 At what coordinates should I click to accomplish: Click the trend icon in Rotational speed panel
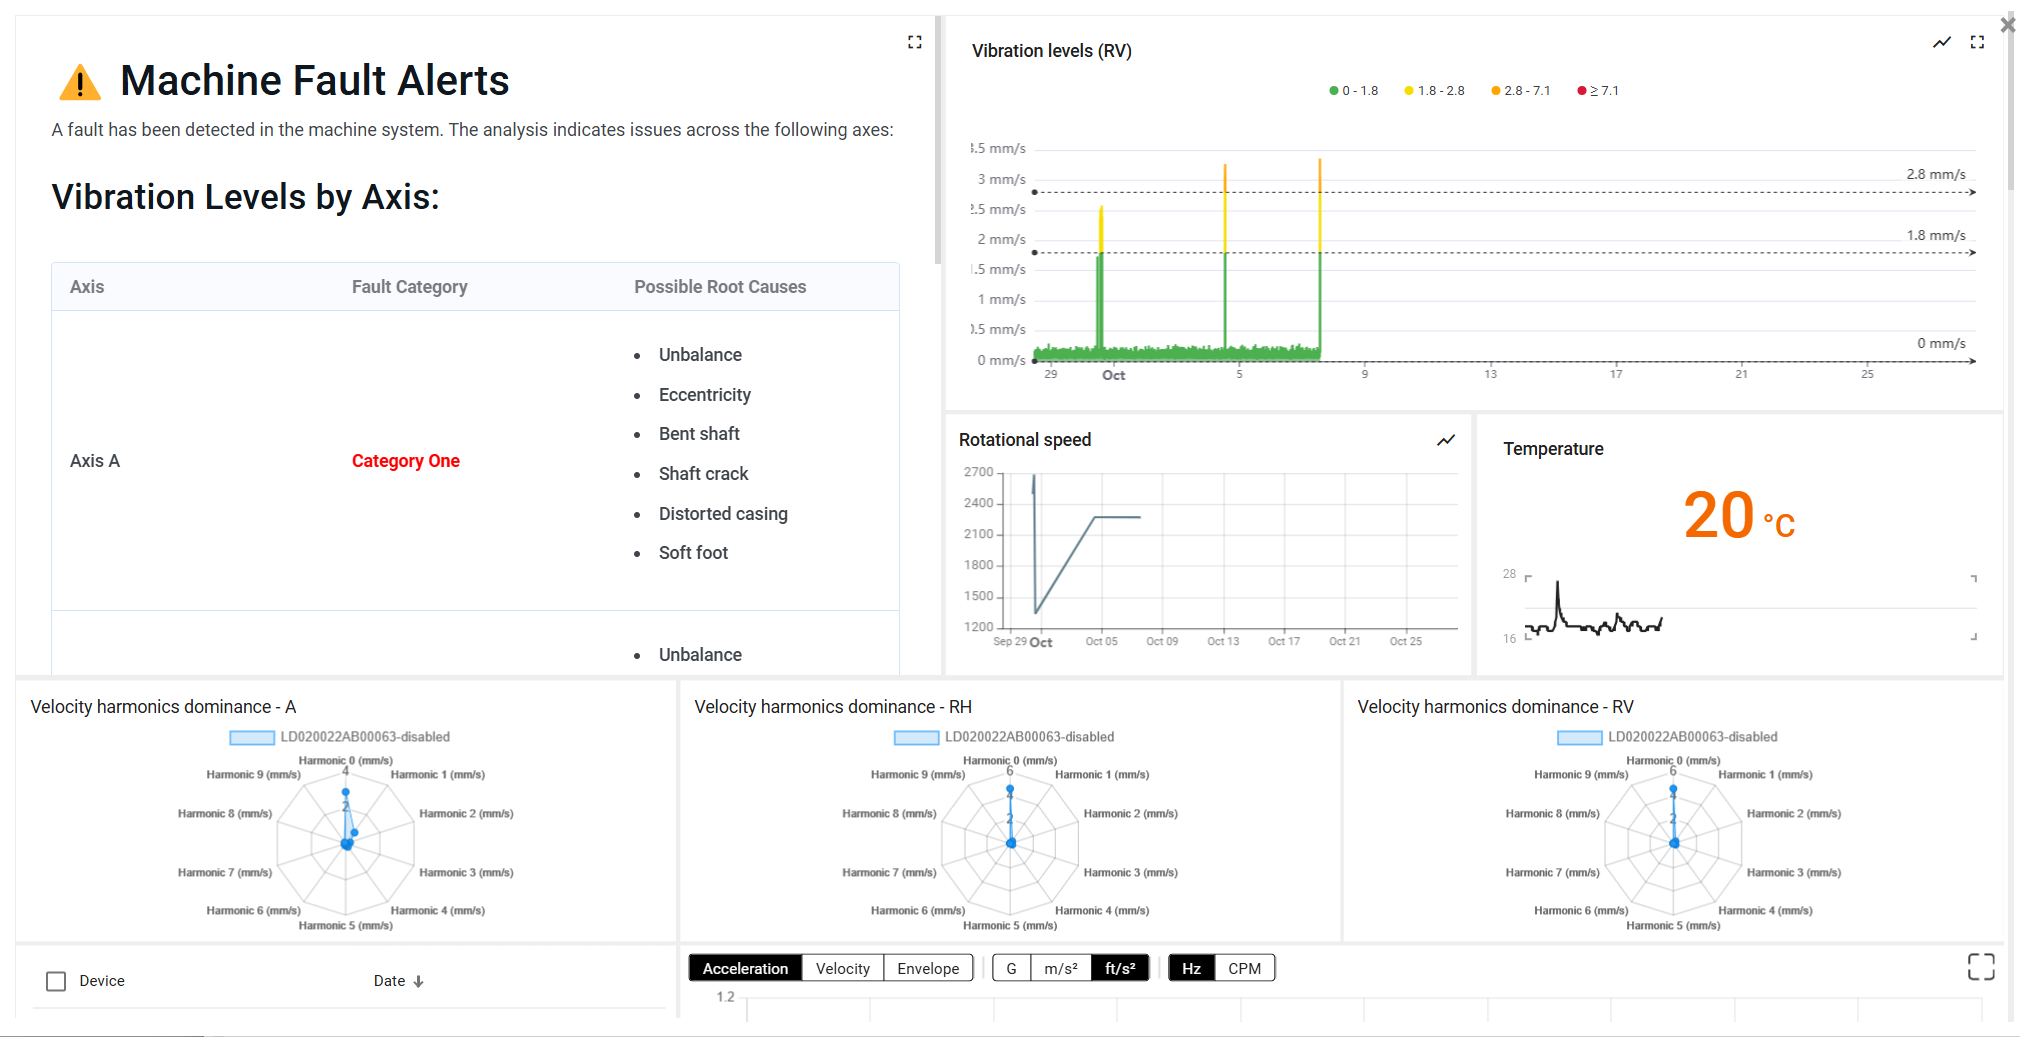[x=1446, y=440]
